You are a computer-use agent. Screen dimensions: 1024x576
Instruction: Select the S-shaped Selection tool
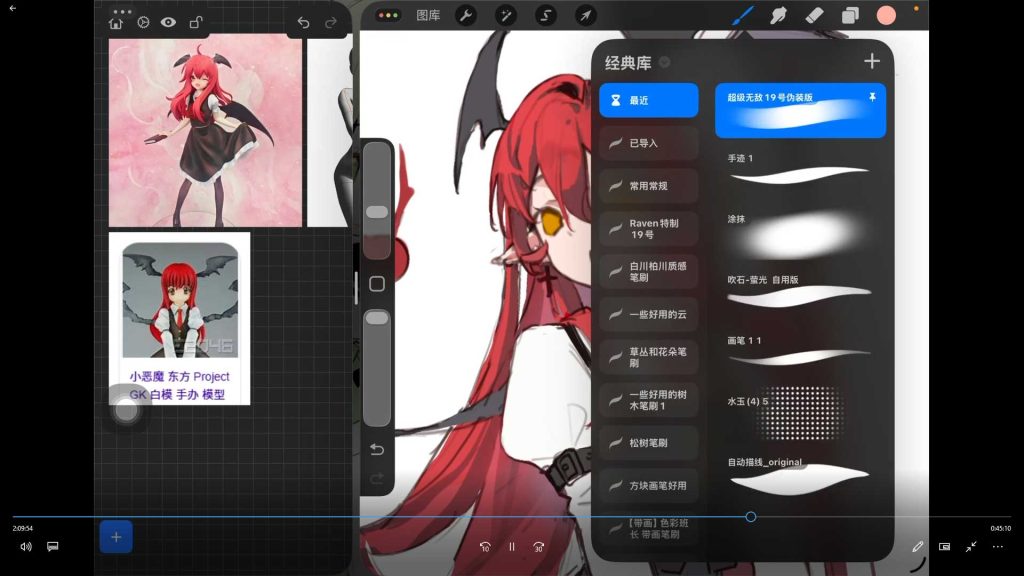click(546, 16)
